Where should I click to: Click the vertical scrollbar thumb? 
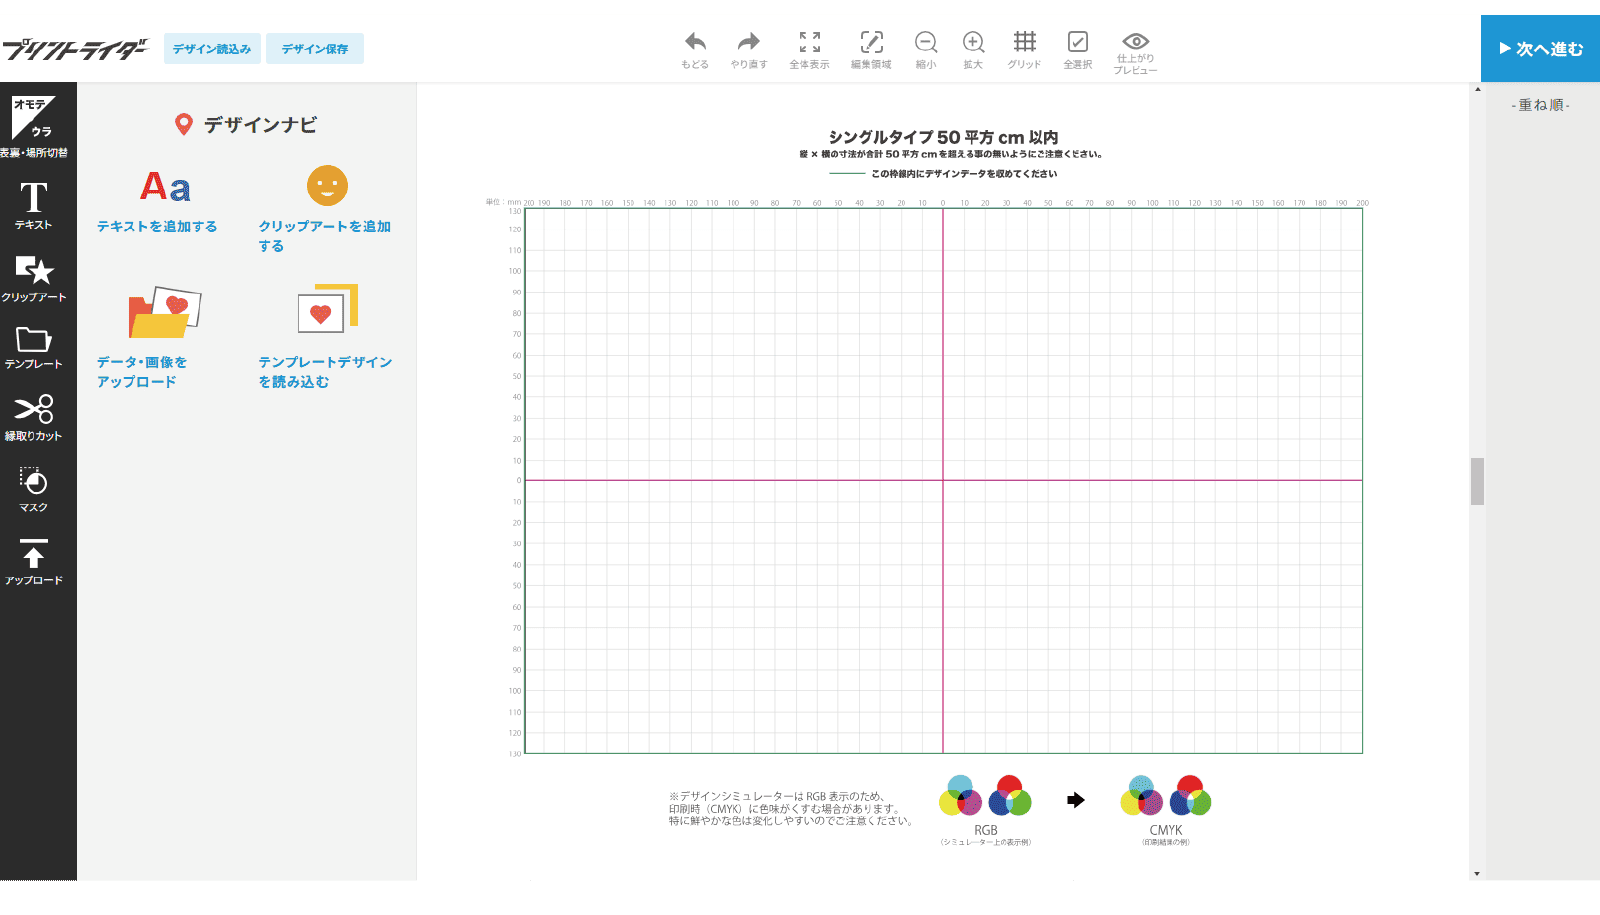(x=1477, y=481)
